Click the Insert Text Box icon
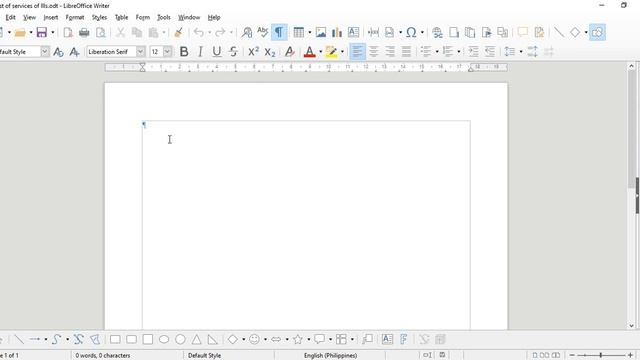The image size is (640, 360). (353, 32)
